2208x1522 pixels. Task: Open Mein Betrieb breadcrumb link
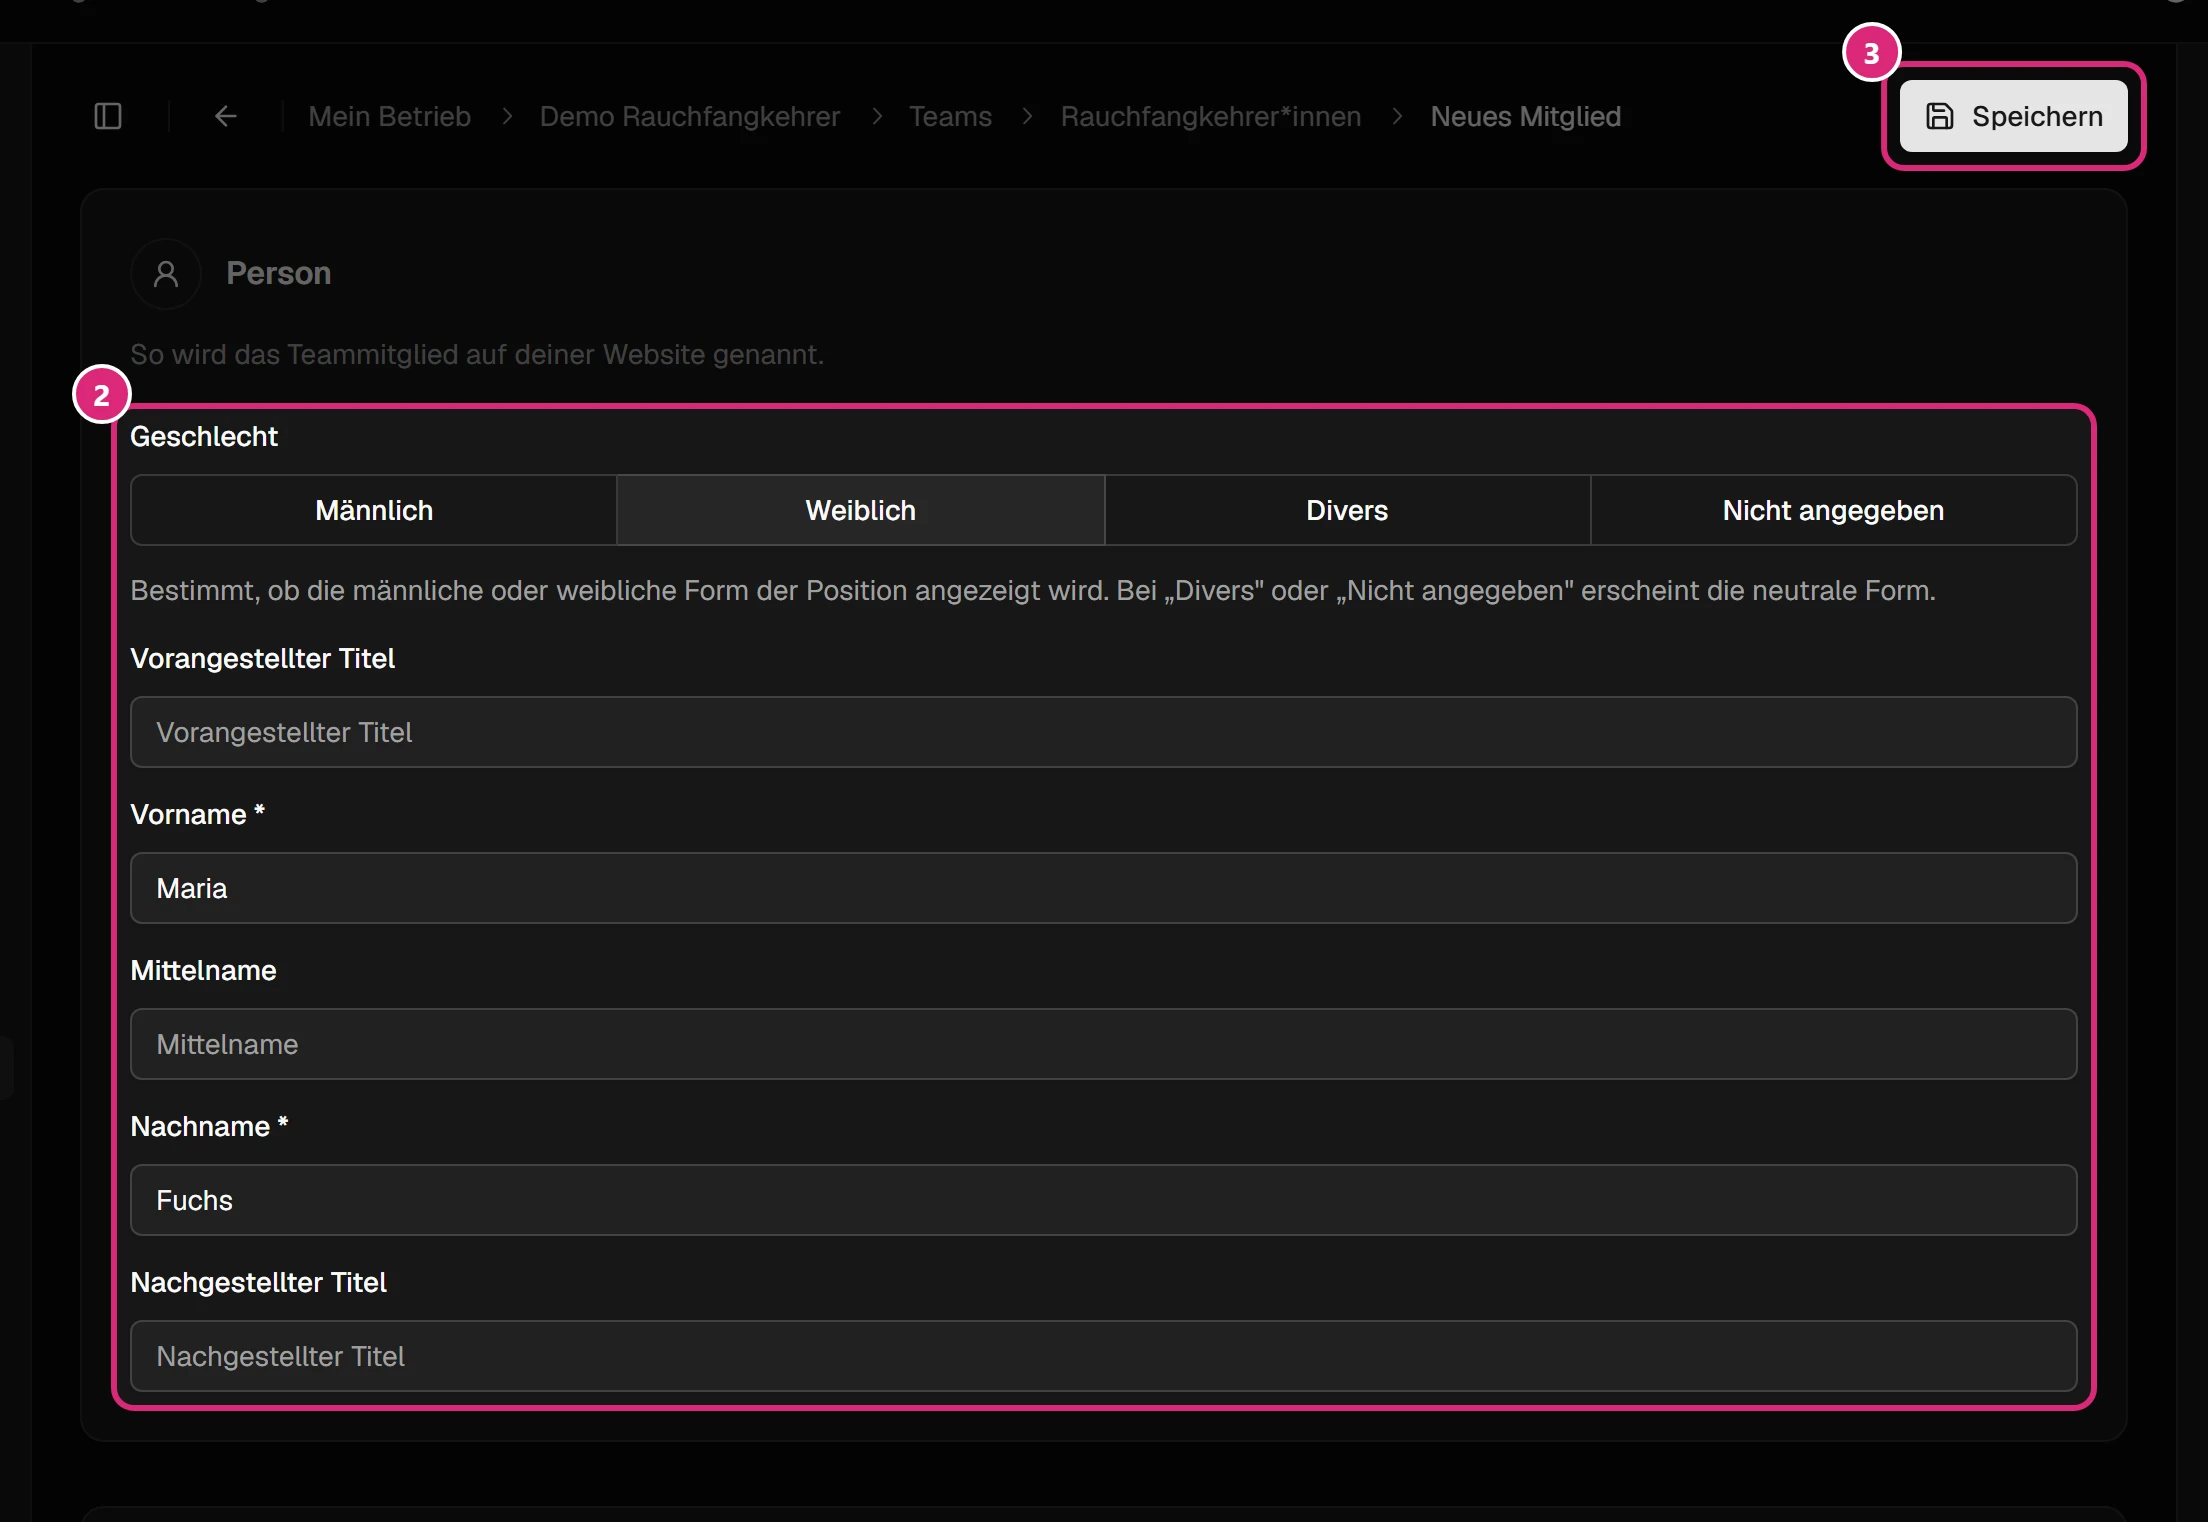click(390, 117)
